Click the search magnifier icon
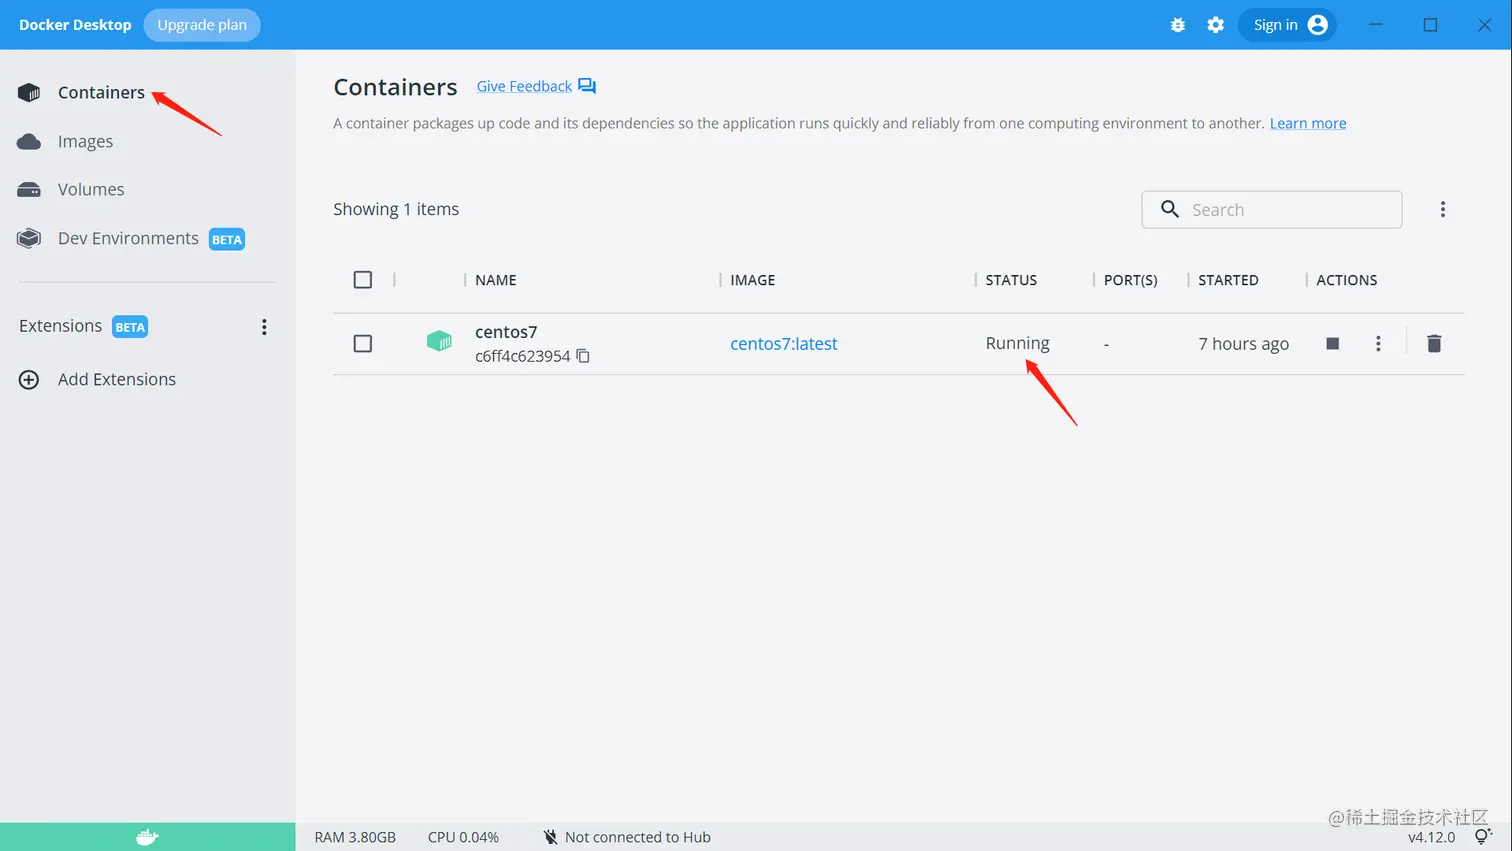Viewport: 1512px width, 851px height. (x=1169, y=209)
